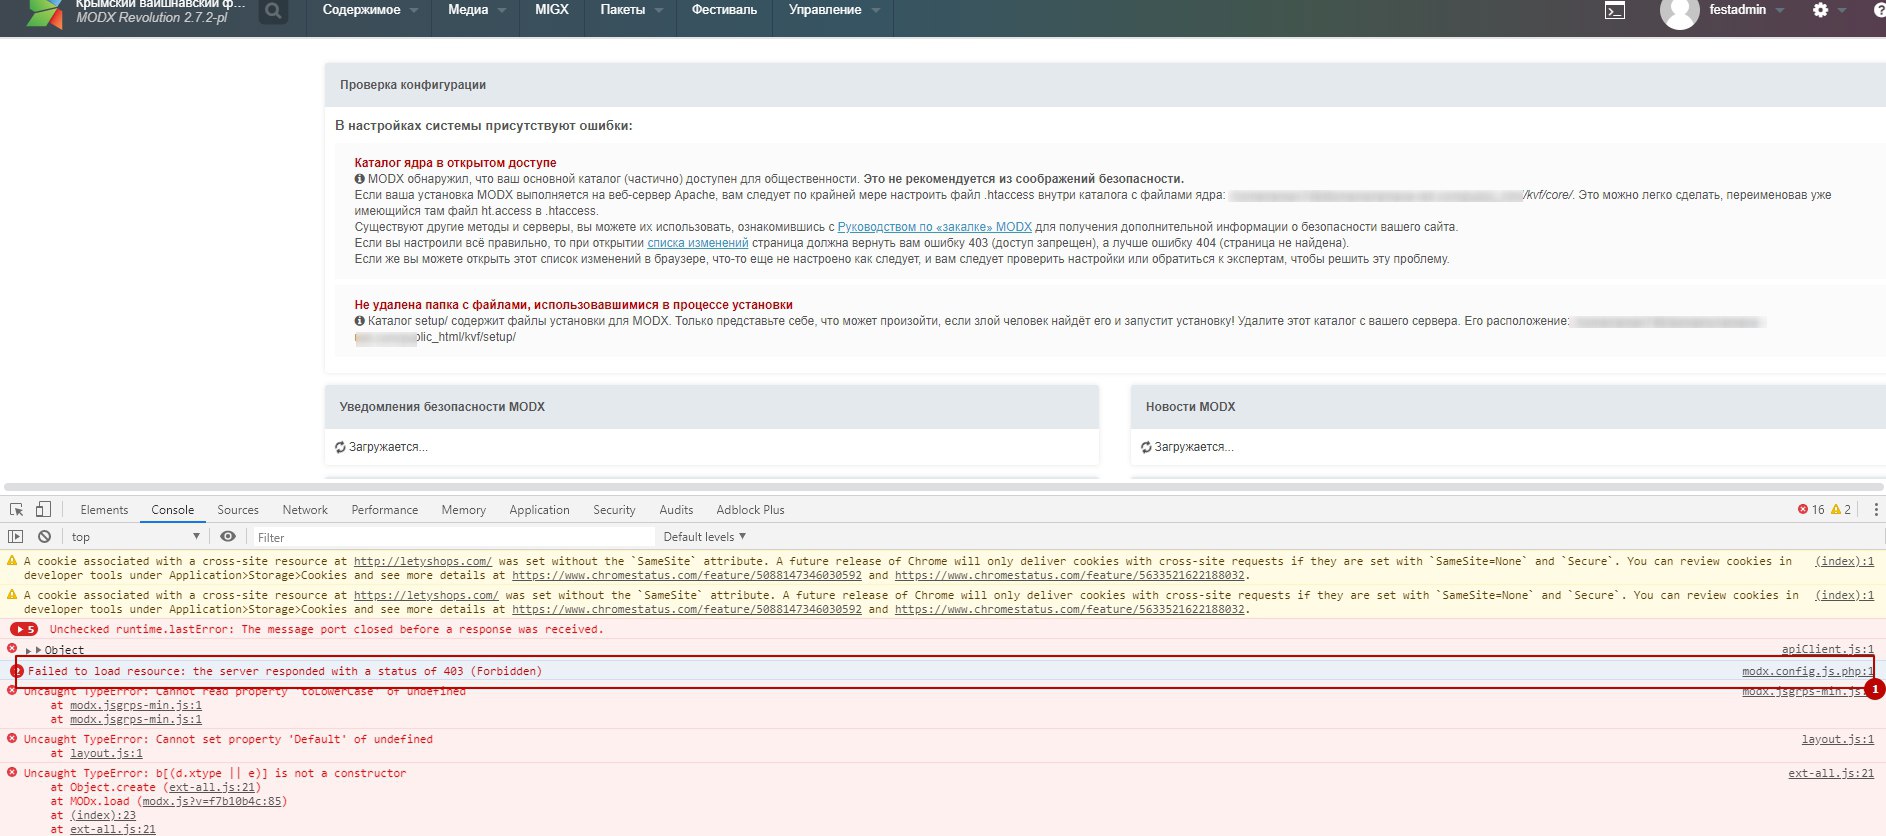The width and height of the screenshot is (1886, 836).
Task: Switch to the Security tab
Action: 614,510
